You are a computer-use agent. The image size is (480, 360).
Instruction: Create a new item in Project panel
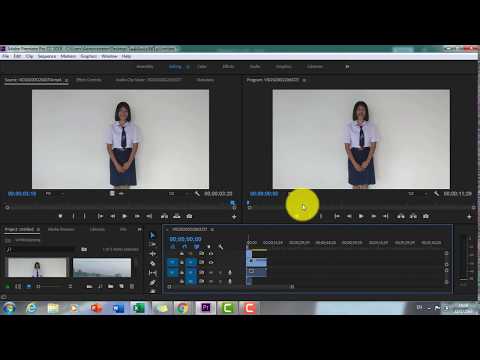coord(121,286)
